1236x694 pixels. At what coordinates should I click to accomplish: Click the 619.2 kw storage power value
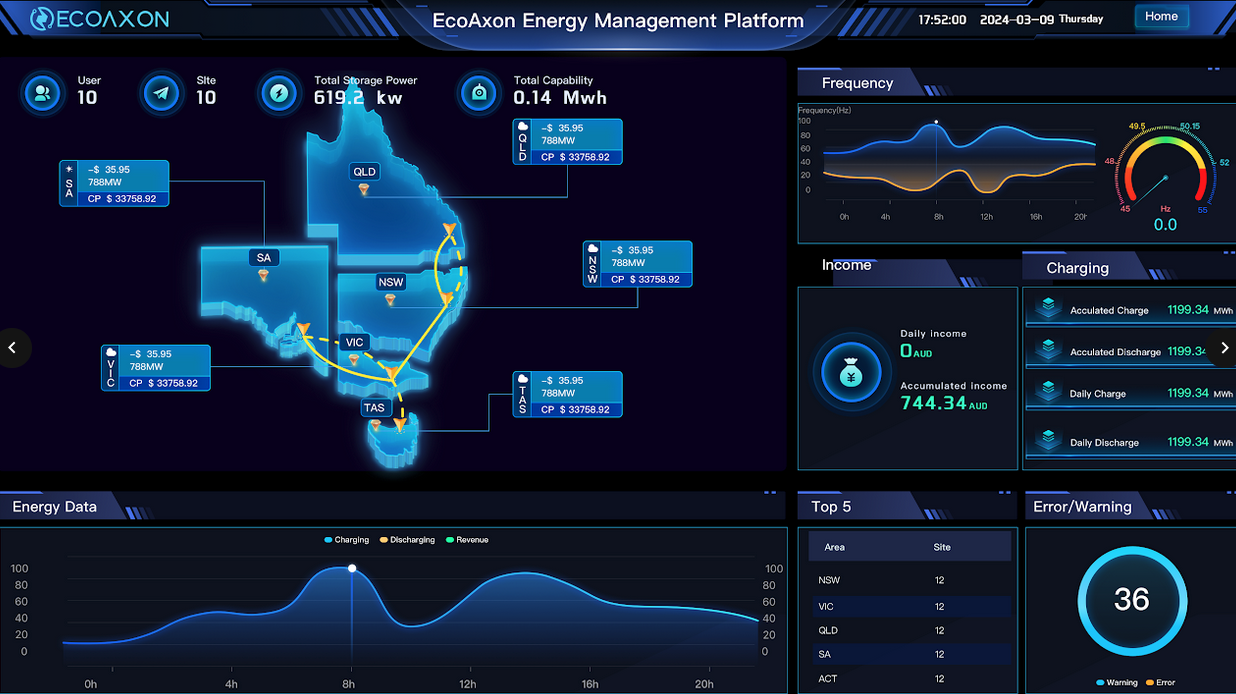(358, 98)
